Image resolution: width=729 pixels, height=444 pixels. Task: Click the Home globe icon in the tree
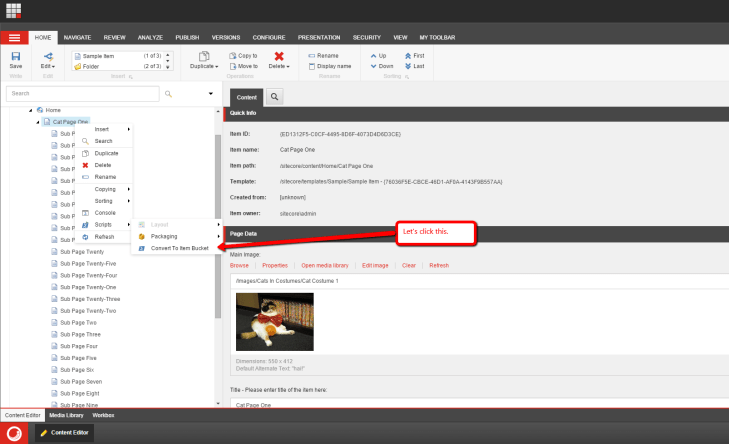coord(40,110)
